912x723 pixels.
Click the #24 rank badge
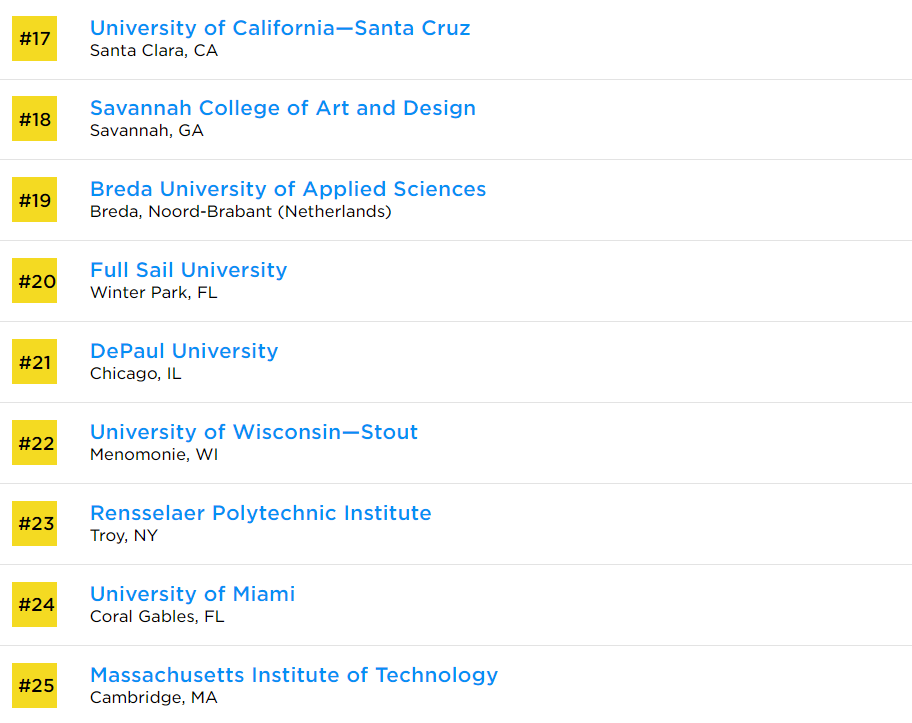click(34, 604)
